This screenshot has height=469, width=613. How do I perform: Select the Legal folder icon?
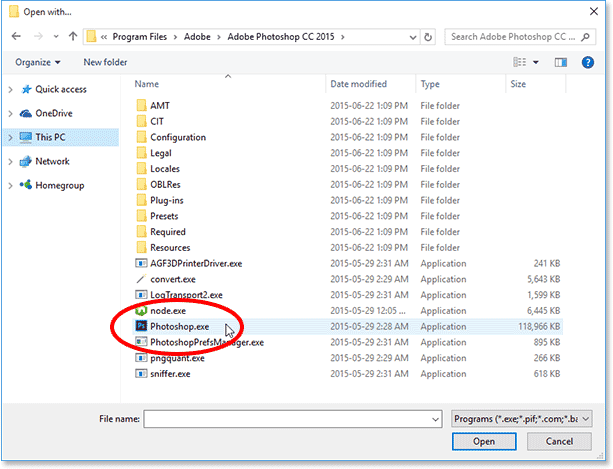pyautogui.click(x=141, y=153)
